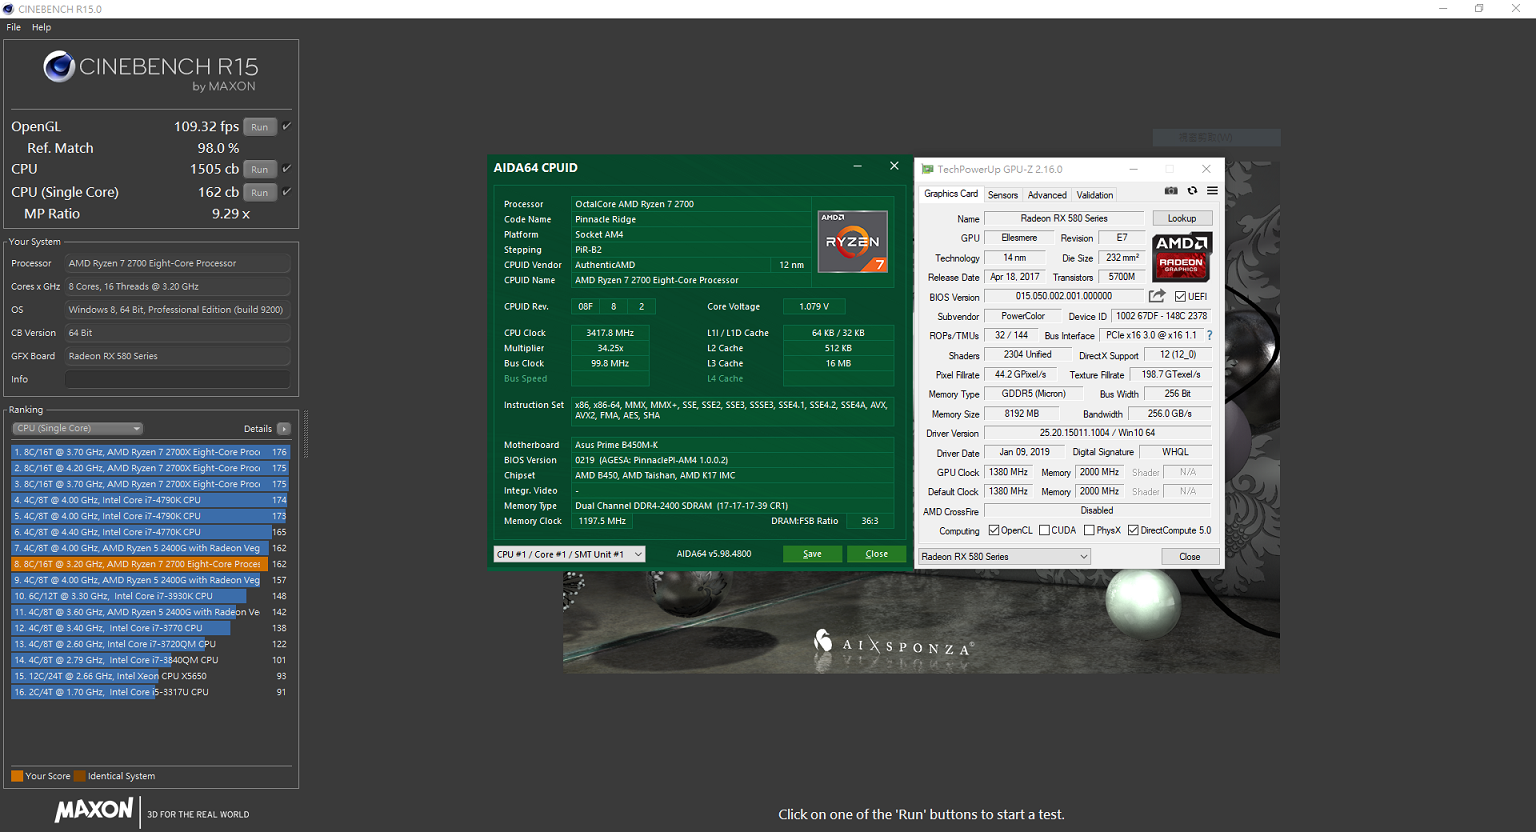Toggle the CPU (Single Core) test checkmark

(x=287, y=191)
